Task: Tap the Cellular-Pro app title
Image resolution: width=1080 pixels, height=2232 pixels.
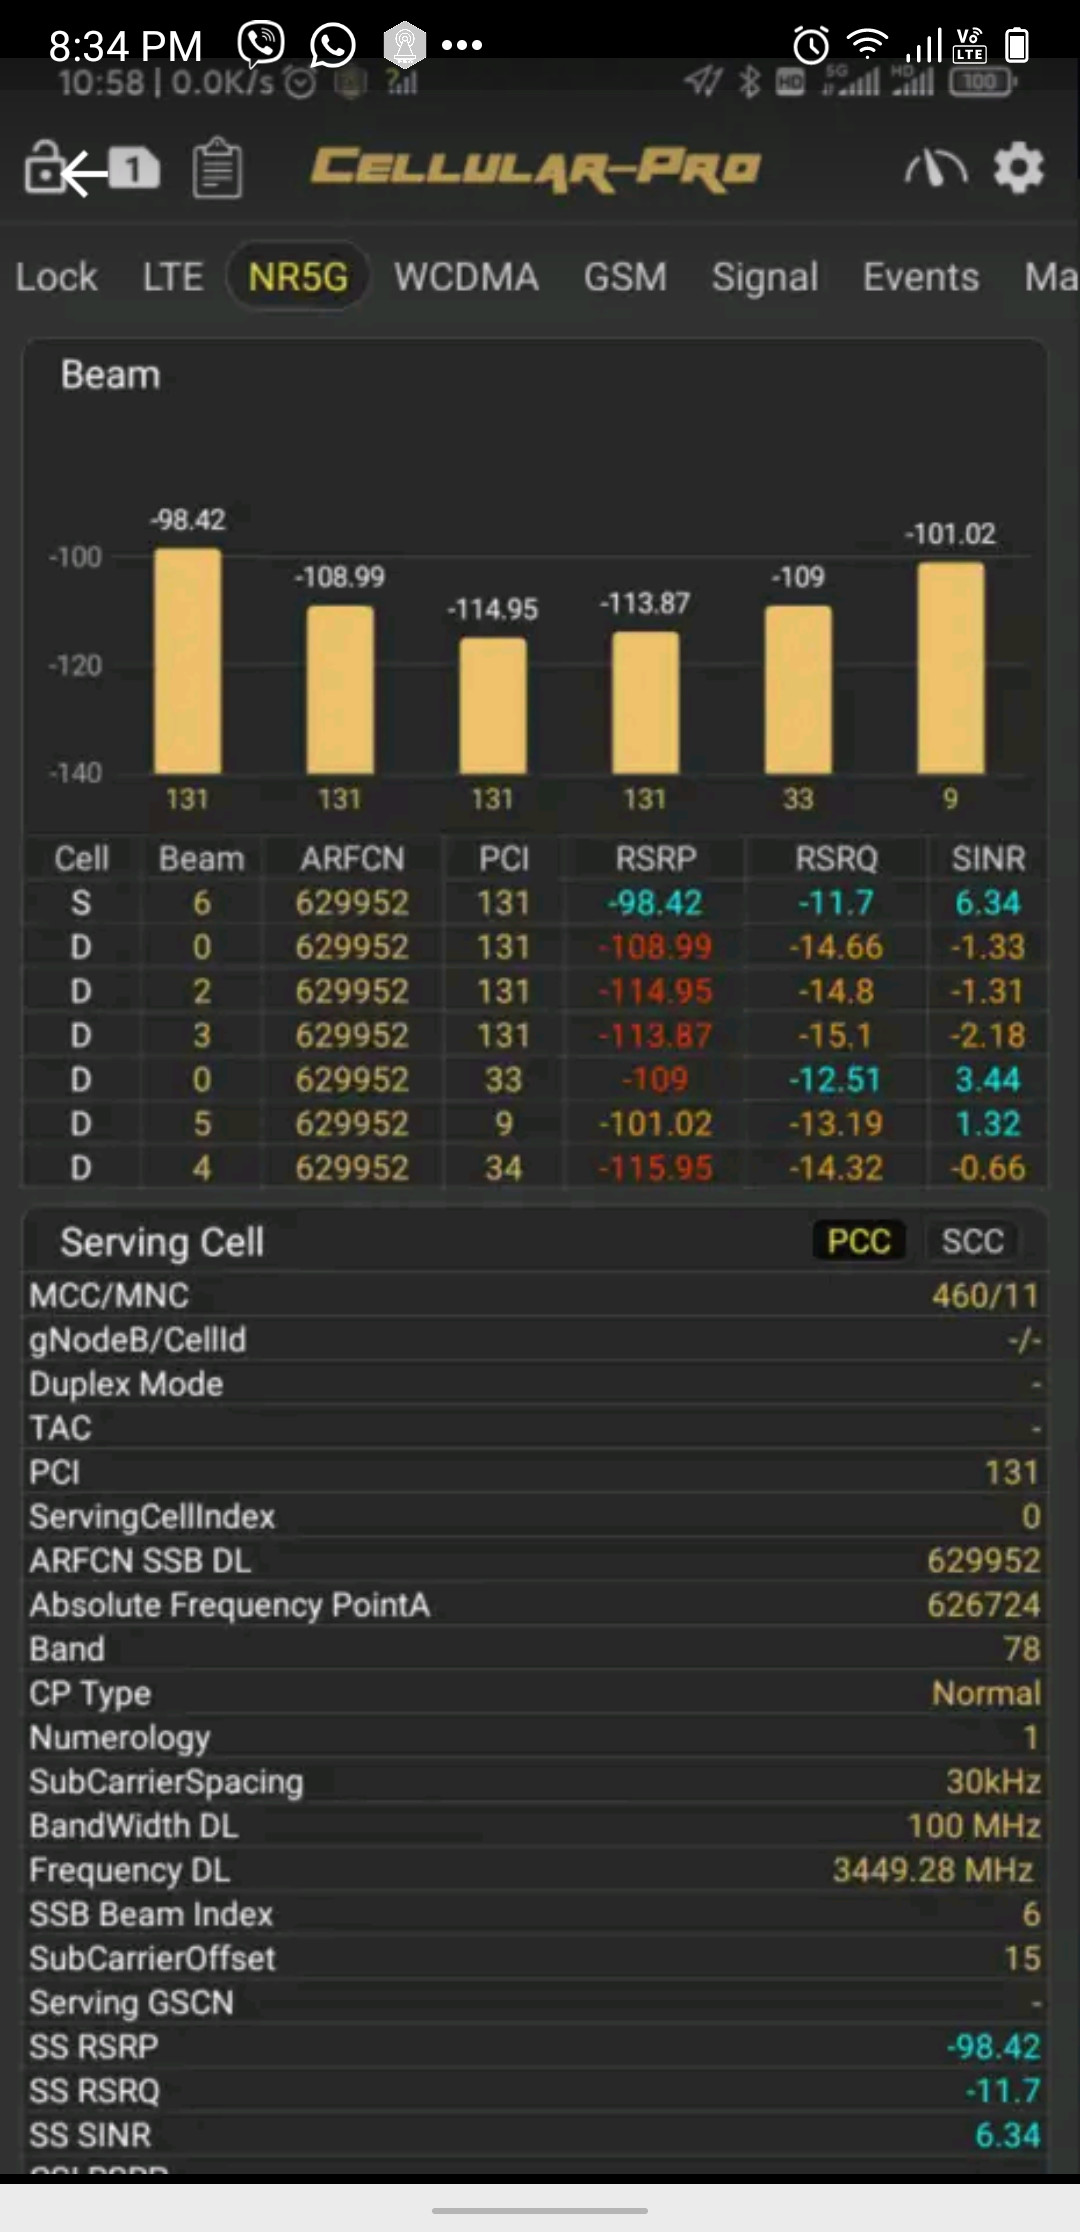Action: coord(536,168)
